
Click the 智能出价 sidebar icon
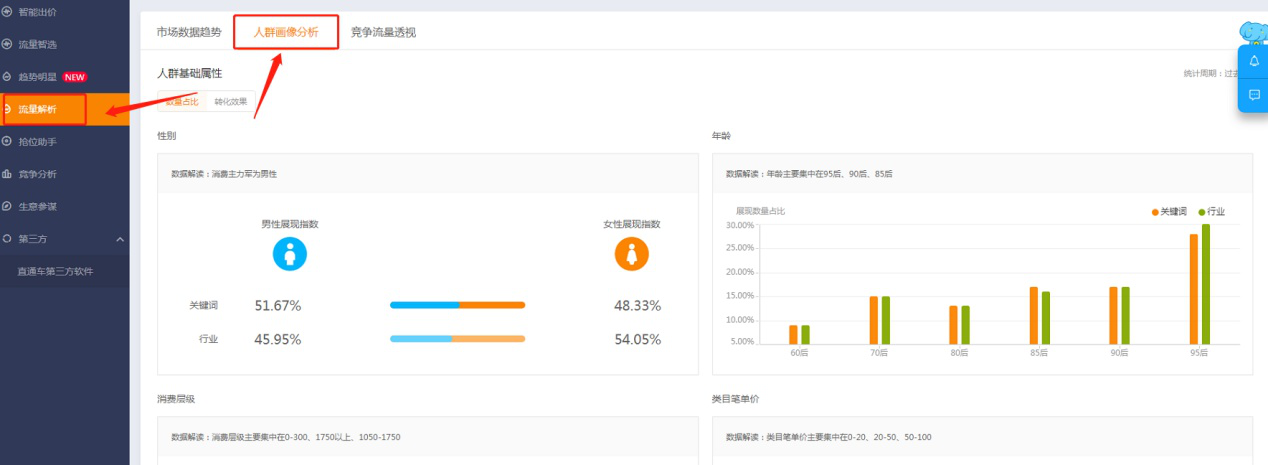click(7, 11)
